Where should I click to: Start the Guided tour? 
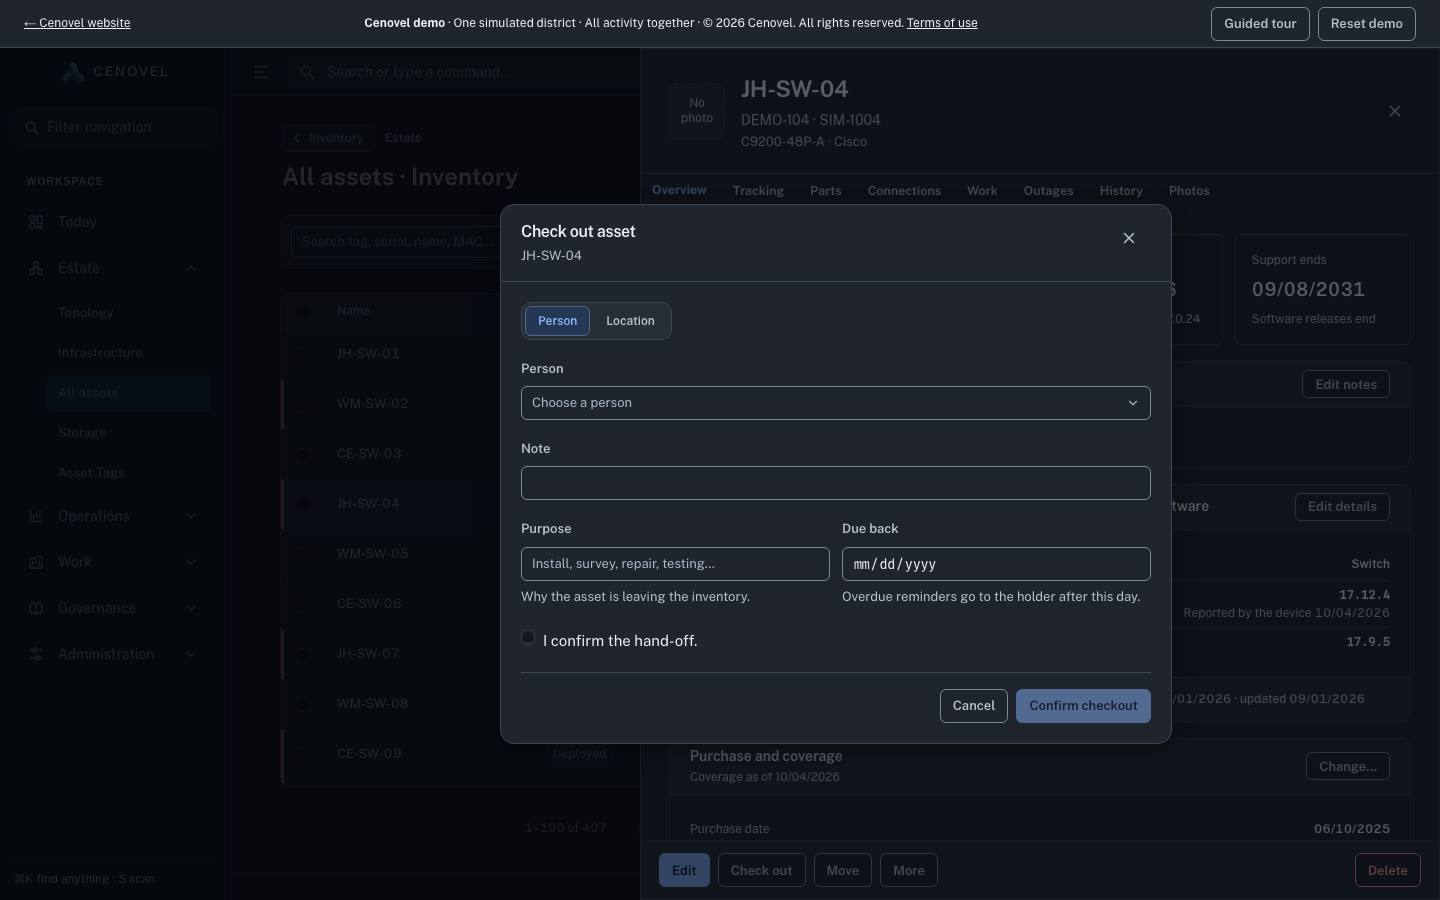pyautogui.click(x=1260, y=24)
